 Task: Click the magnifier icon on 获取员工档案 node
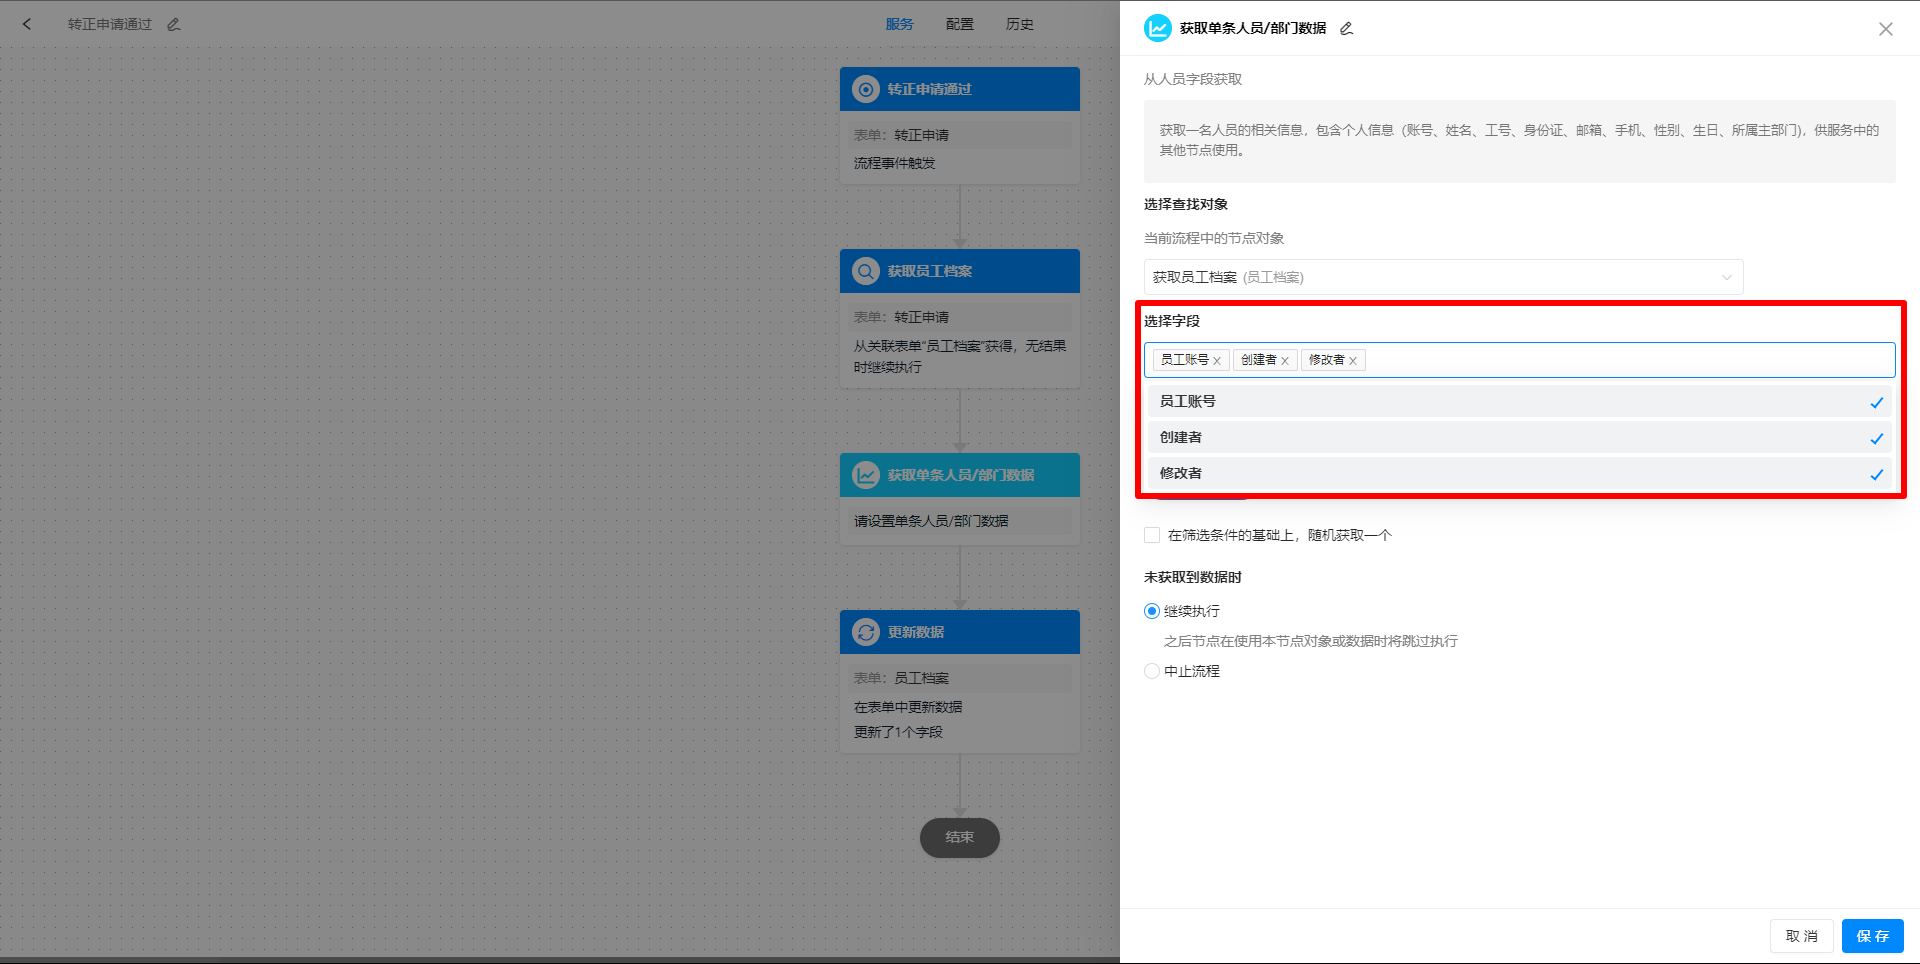pyautogui.click(x=865, y=270)
